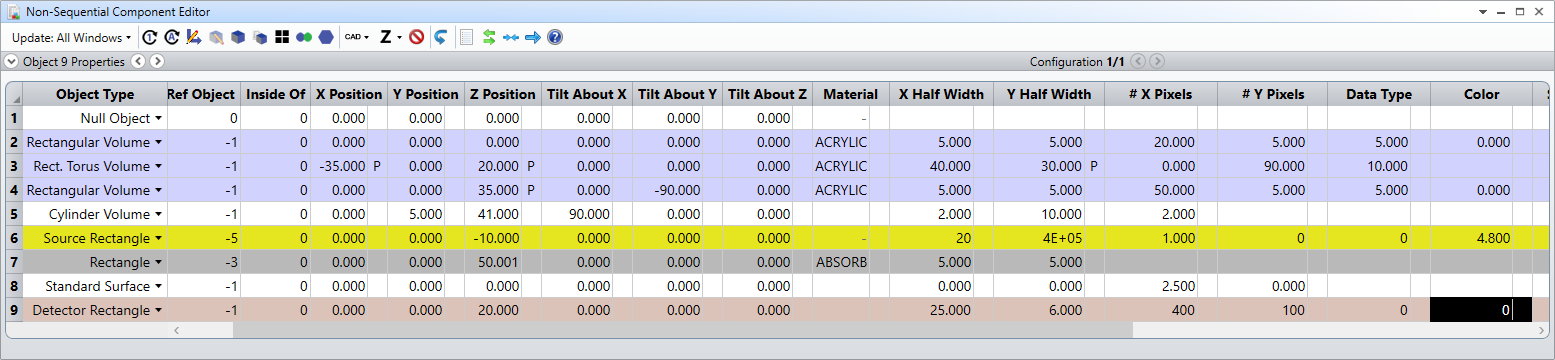Click the Data Type column header

(1379, 94)
